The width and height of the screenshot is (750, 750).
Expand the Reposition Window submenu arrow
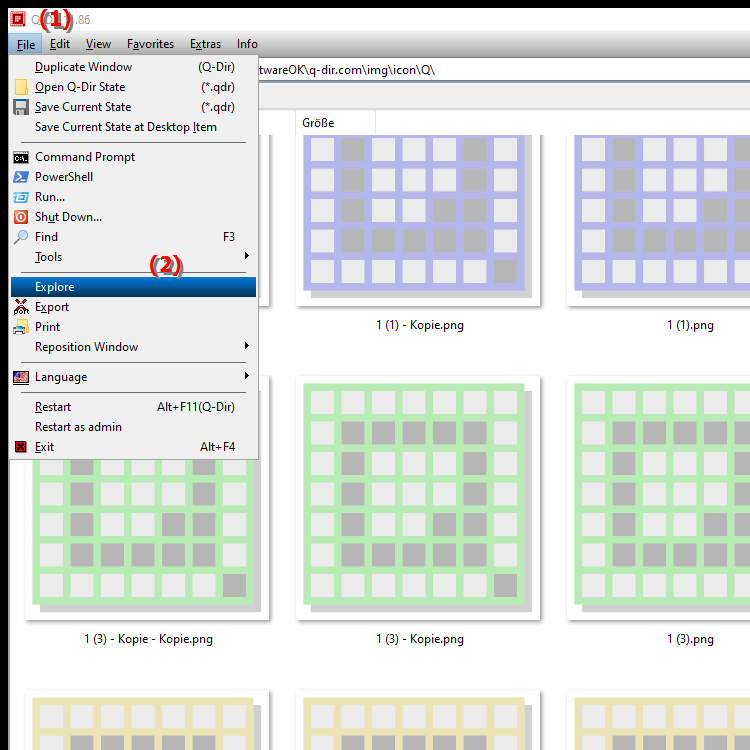click(x=247, y=346)
